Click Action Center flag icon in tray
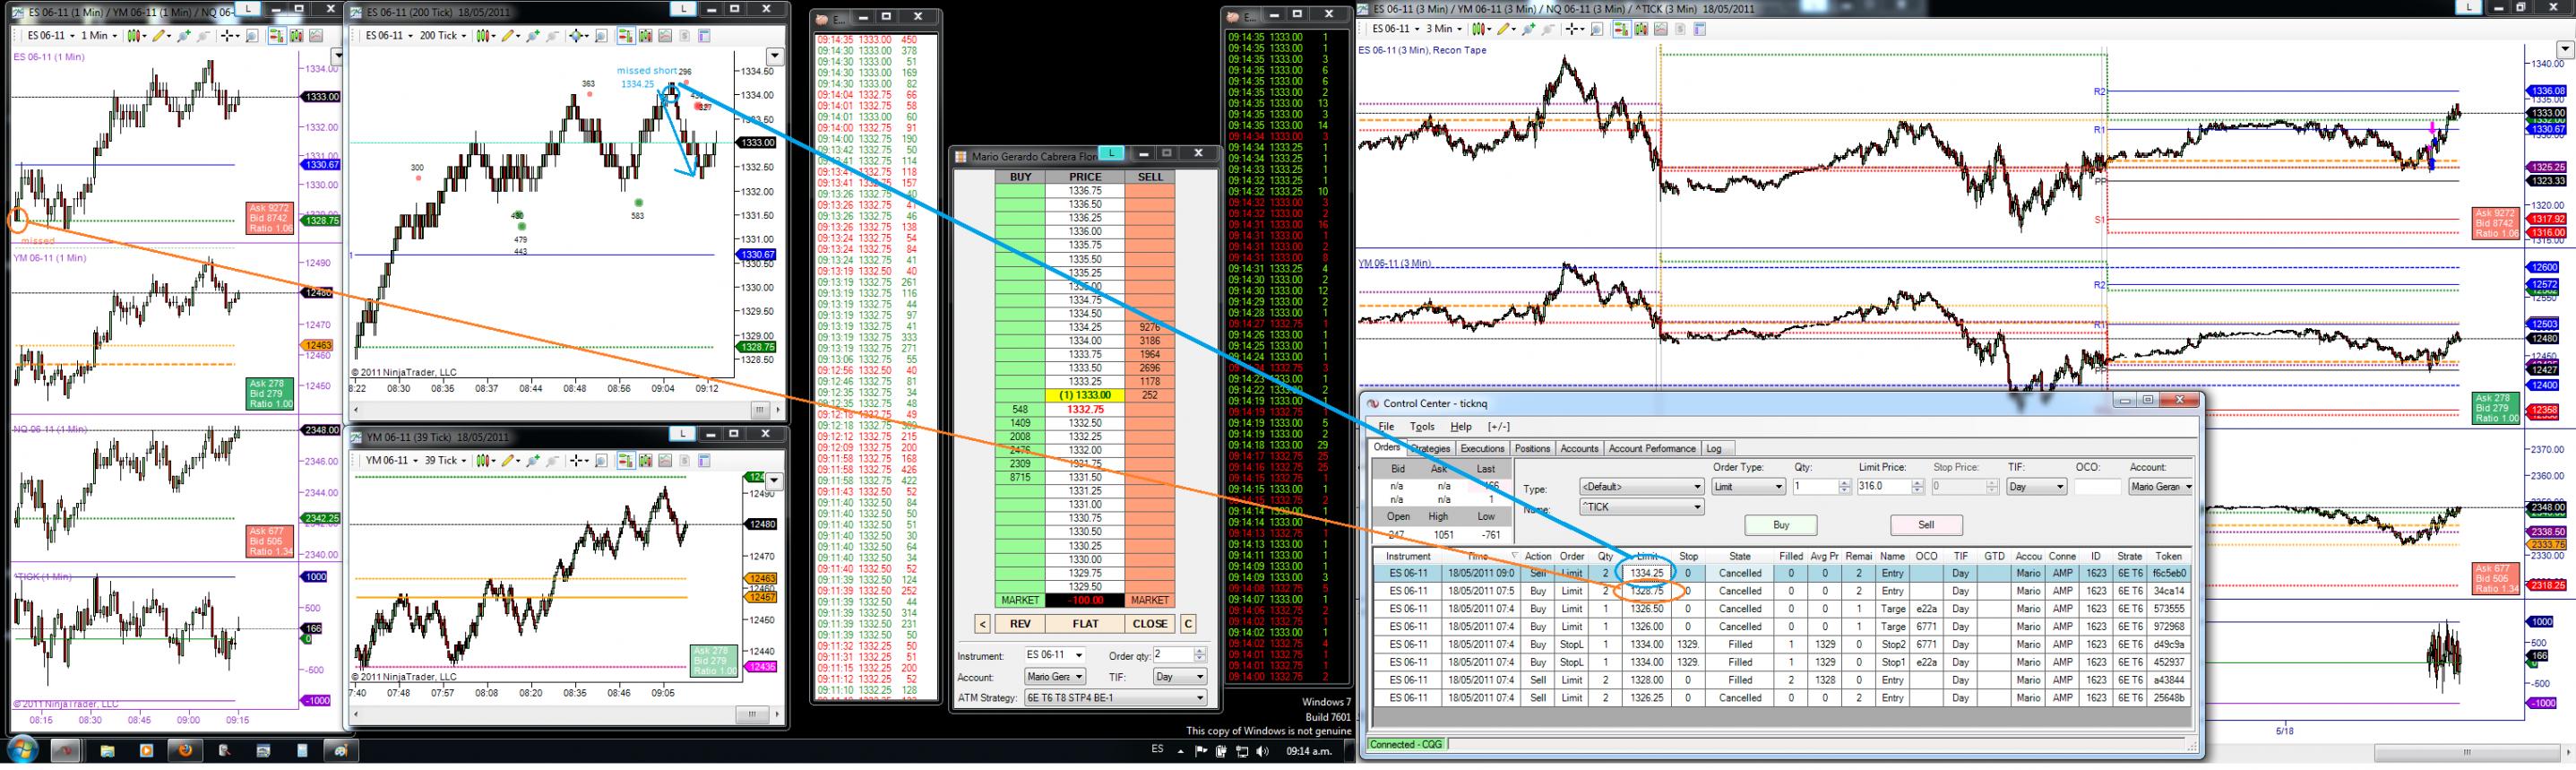The image size is (2576, 770). click(1202, 752)
